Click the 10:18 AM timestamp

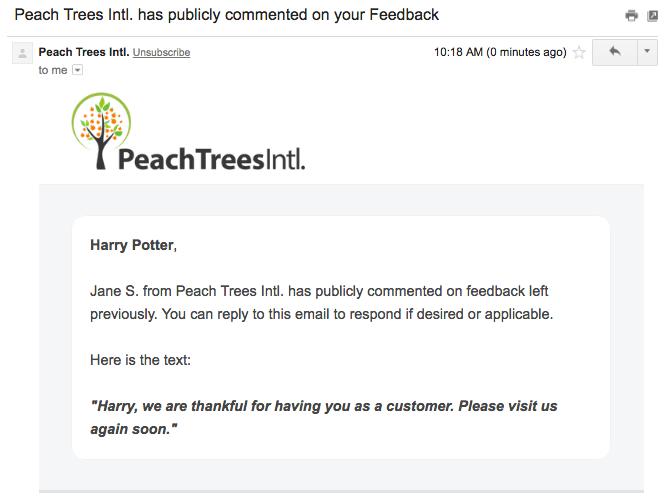500,52
